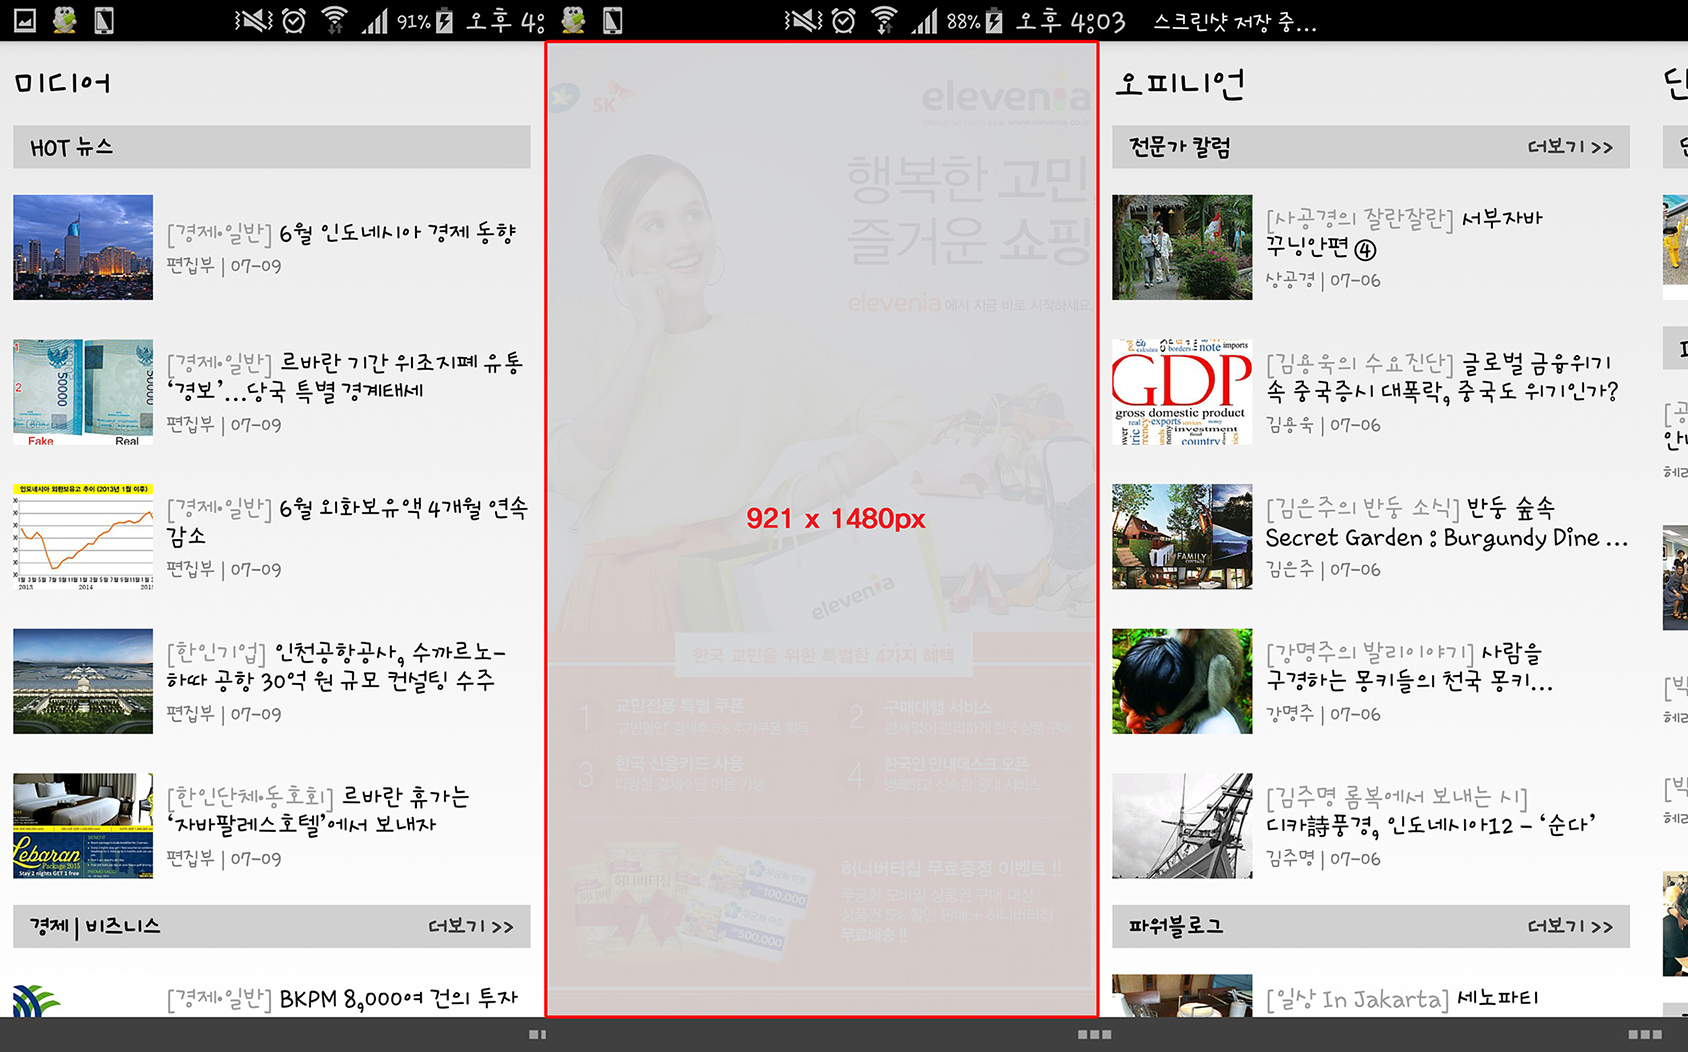Tap '스크린샷 저장 중...' notification text

coord(1235,22)
